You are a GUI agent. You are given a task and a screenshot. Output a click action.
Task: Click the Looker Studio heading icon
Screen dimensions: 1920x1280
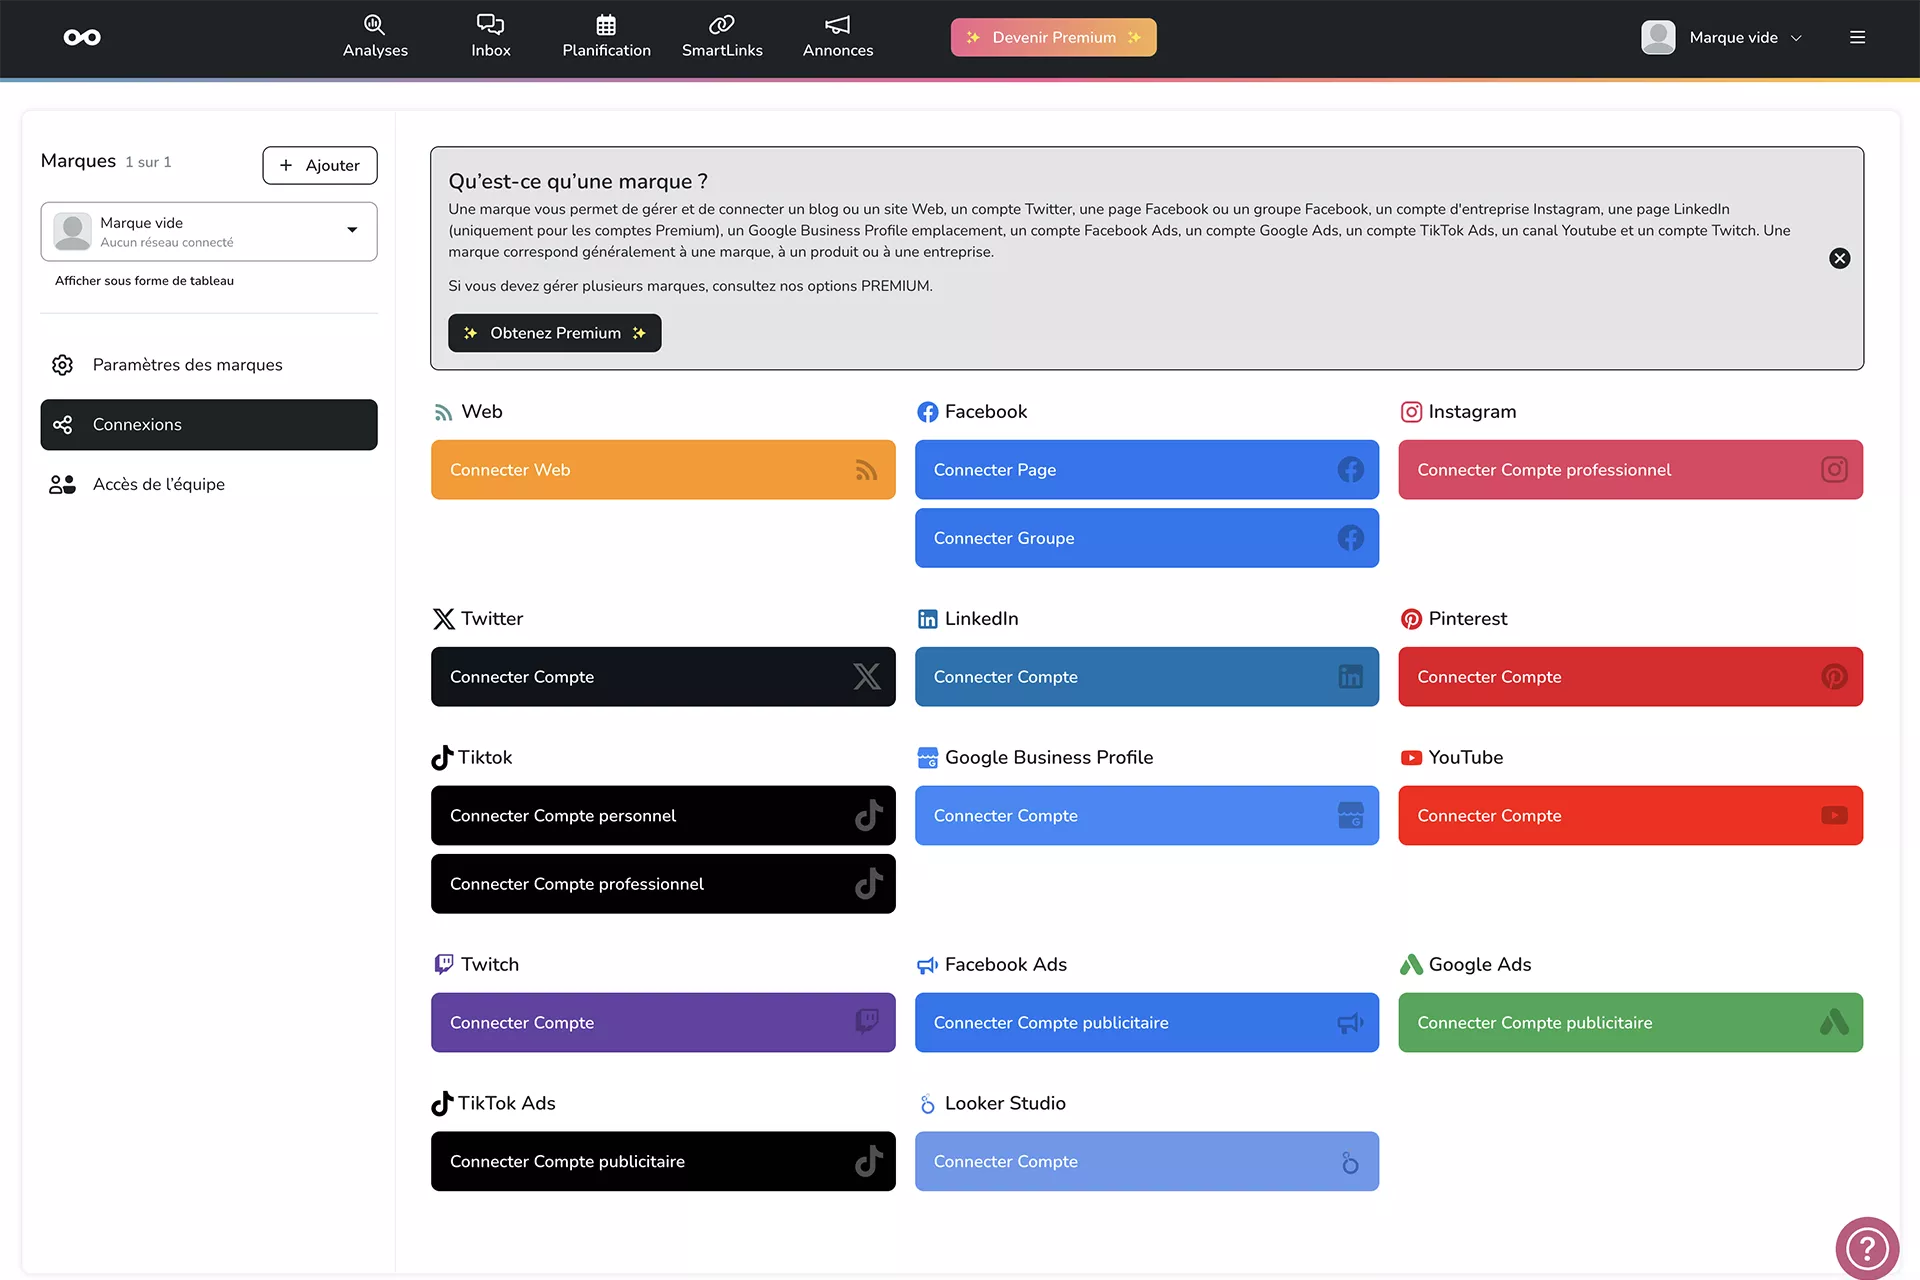coord(927,1104)
